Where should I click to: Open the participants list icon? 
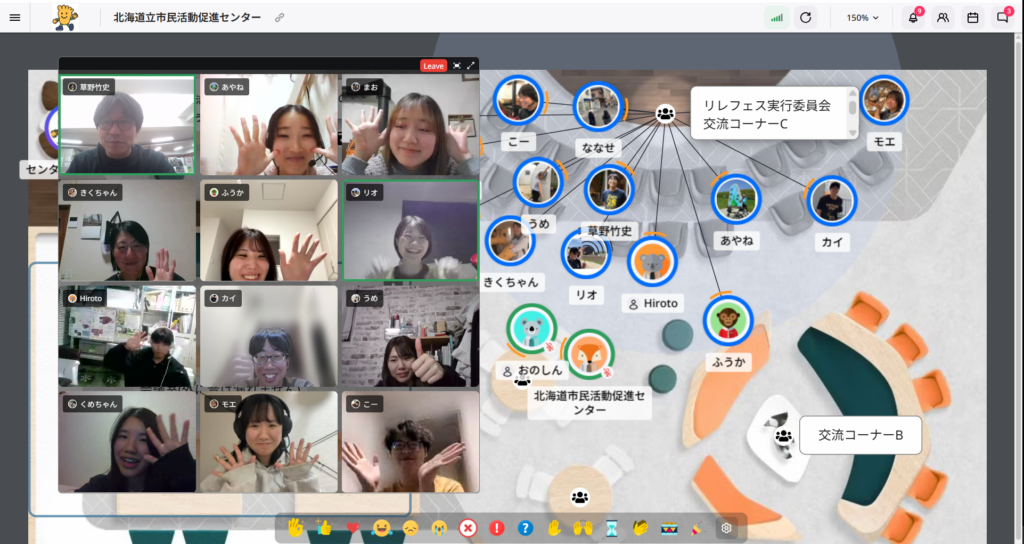943,17
